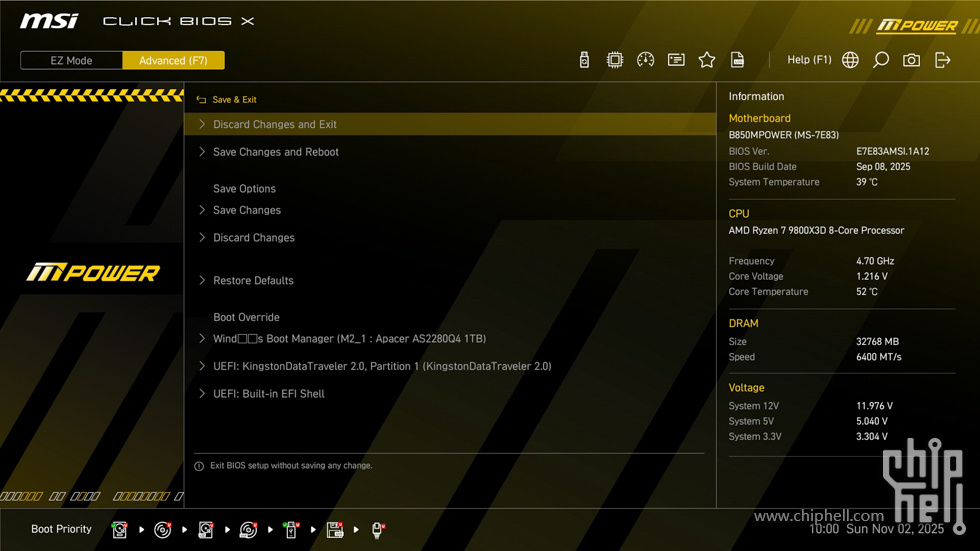The width and height of the screenshot is (980, 551).
Task: Click the back arrow beside Save & Exit
Action: [x=201, y=99]
